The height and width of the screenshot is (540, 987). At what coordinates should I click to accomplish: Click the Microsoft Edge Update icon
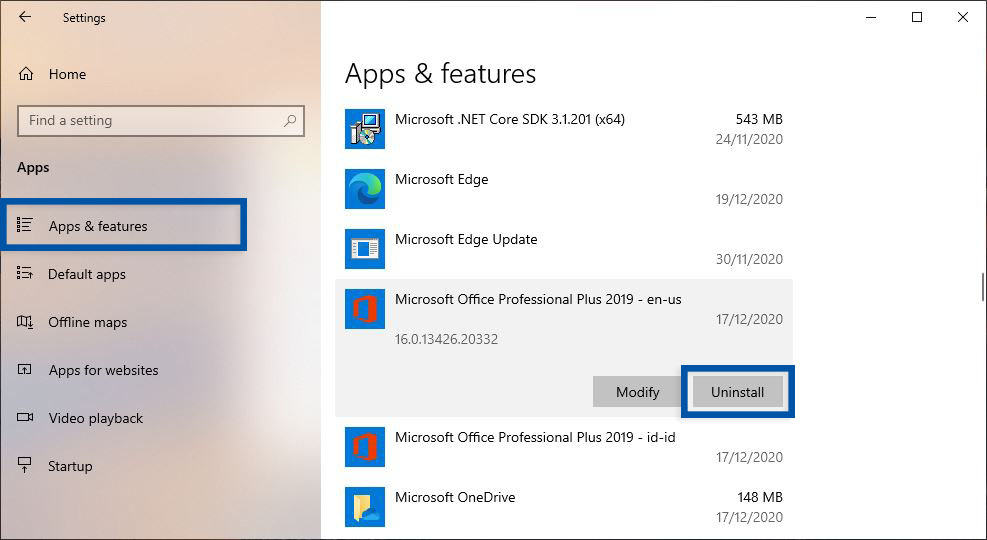(x=364, y=249)
